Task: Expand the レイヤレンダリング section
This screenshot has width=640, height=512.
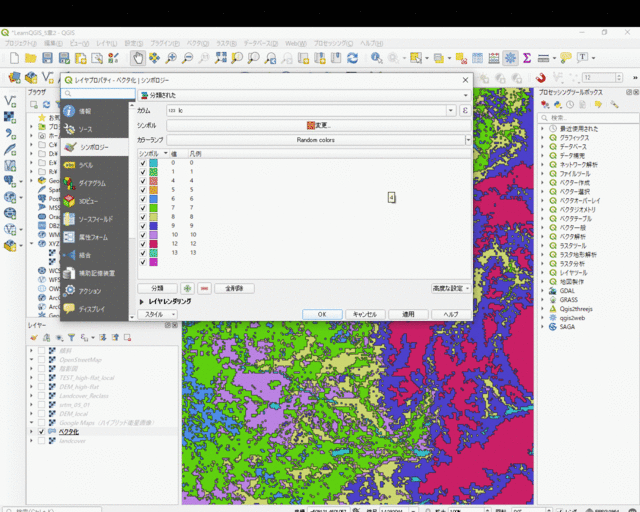Action: click(x=141, y=301)
